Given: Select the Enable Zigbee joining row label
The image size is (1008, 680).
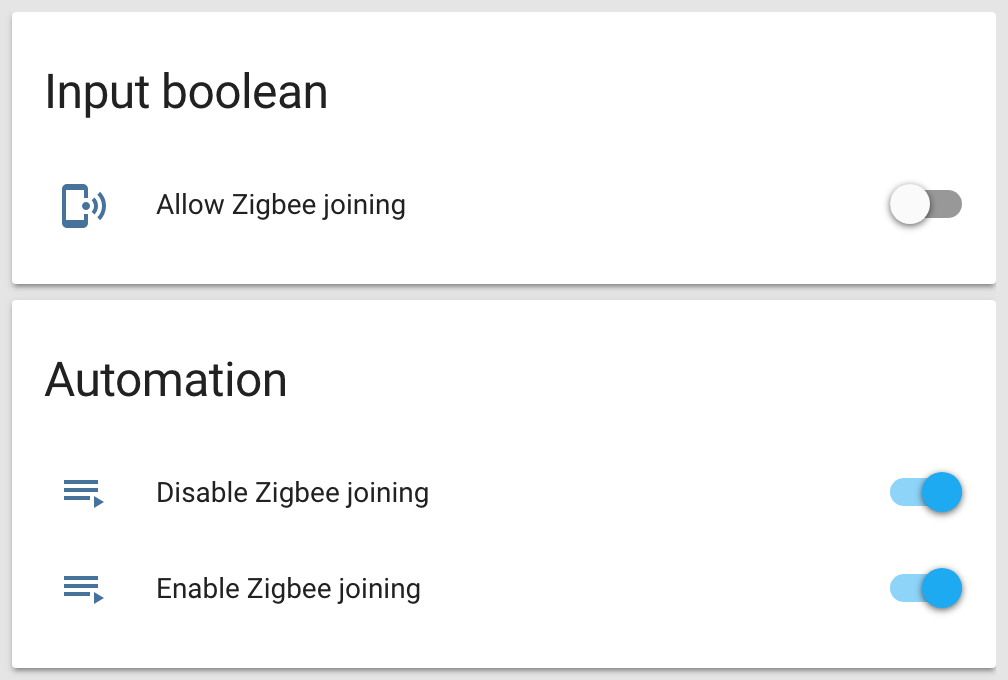Looking at the screenshot, I should [x=288, y=588].
